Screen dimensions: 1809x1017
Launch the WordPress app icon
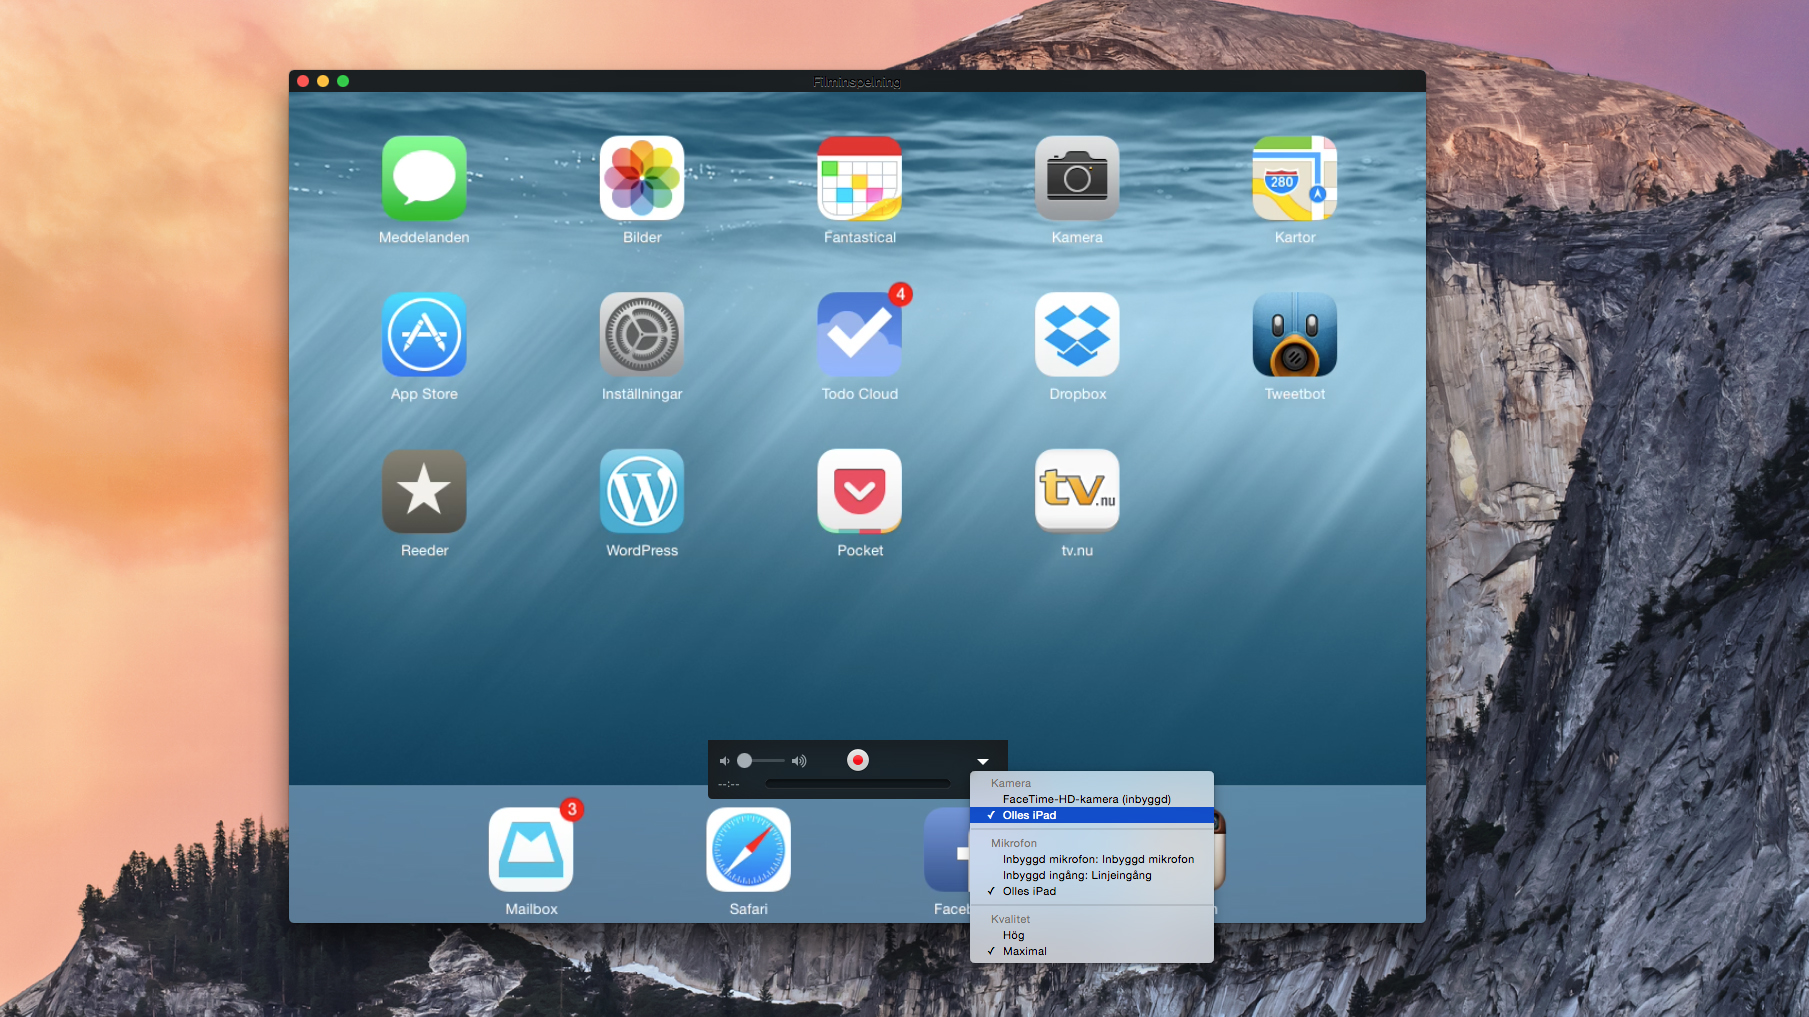tap(642, 491)
